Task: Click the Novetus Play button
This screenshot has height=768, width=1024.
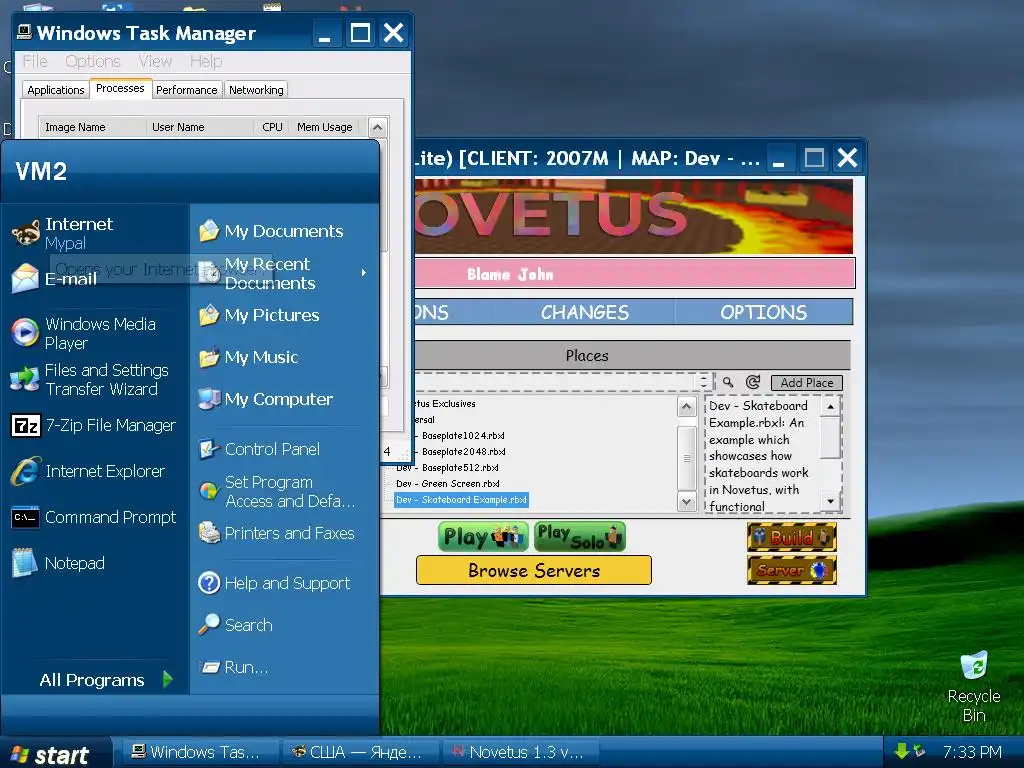Action: [483, 536]
